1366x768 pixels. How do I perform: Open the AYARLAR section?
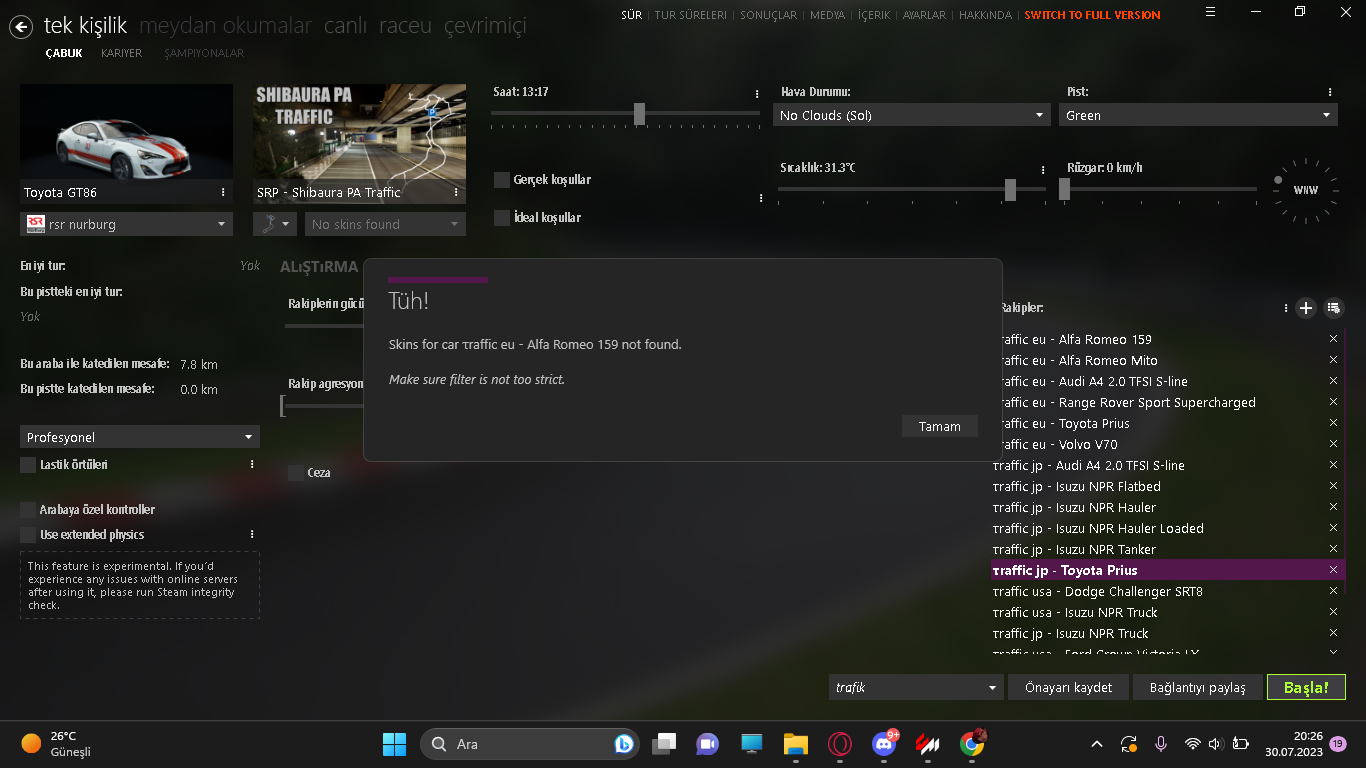924,15
